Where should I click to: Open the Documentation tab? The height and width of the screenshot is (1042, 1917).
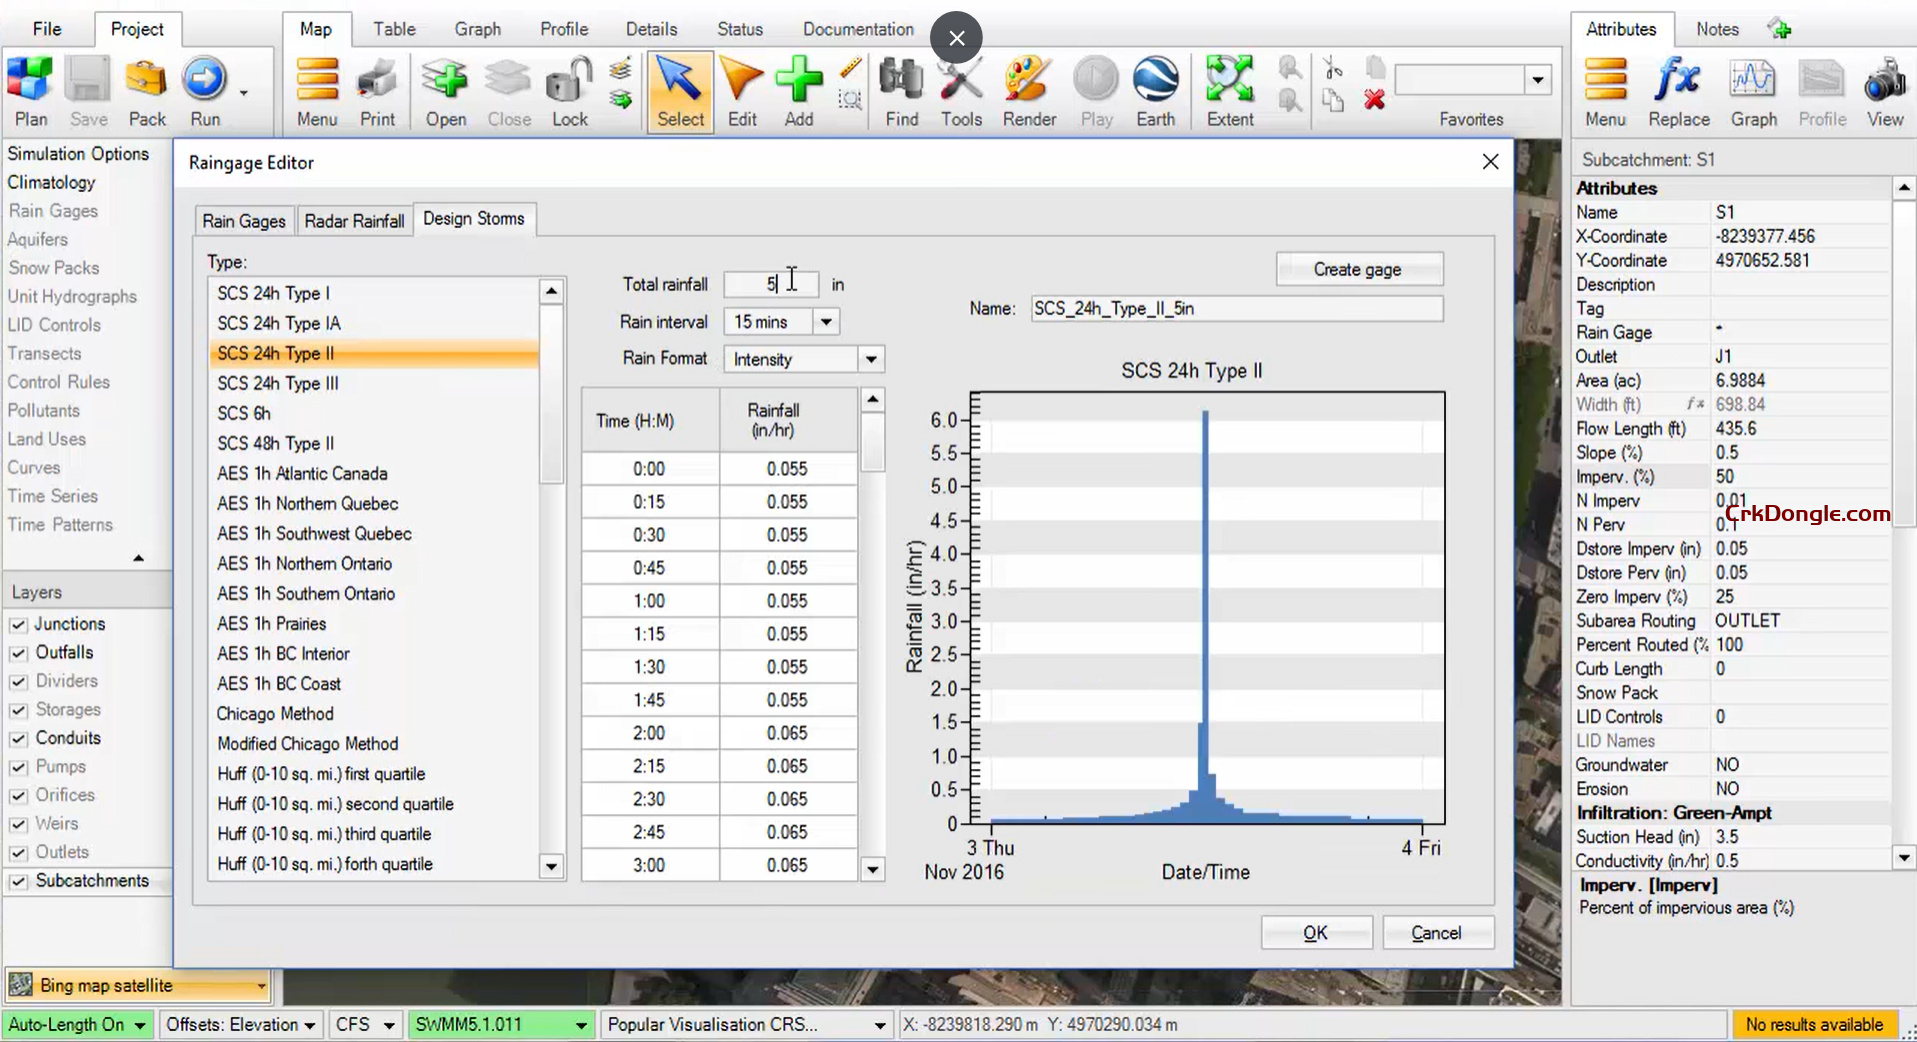[857, 29]
